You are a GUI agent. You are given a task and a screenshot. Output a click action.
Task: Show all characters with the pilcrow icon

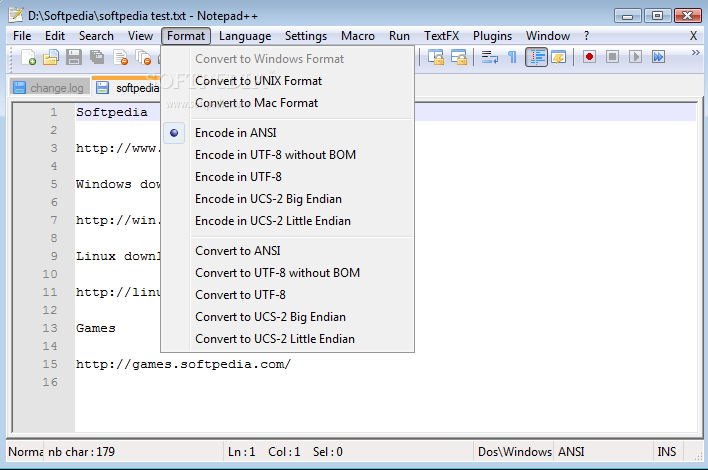point(512,57)
